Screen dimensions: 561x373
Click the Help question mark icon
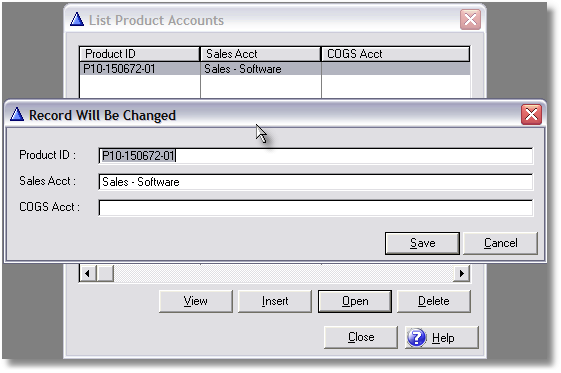(417, 337)
